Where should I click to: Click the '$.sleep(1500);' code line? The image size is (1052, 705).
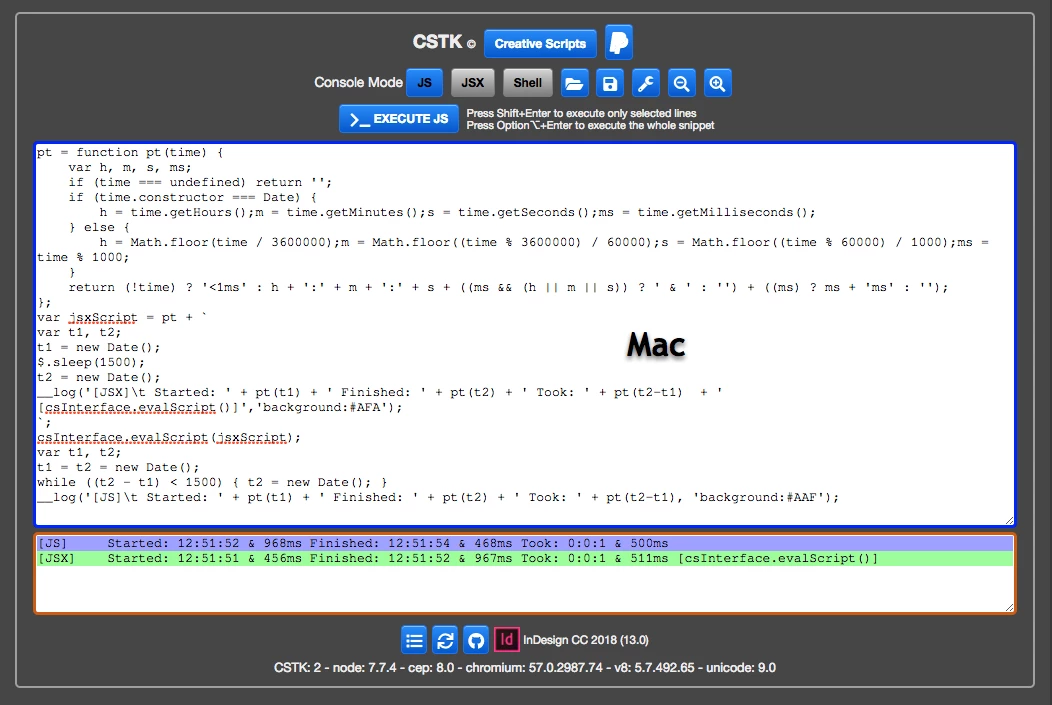[91, 362]
